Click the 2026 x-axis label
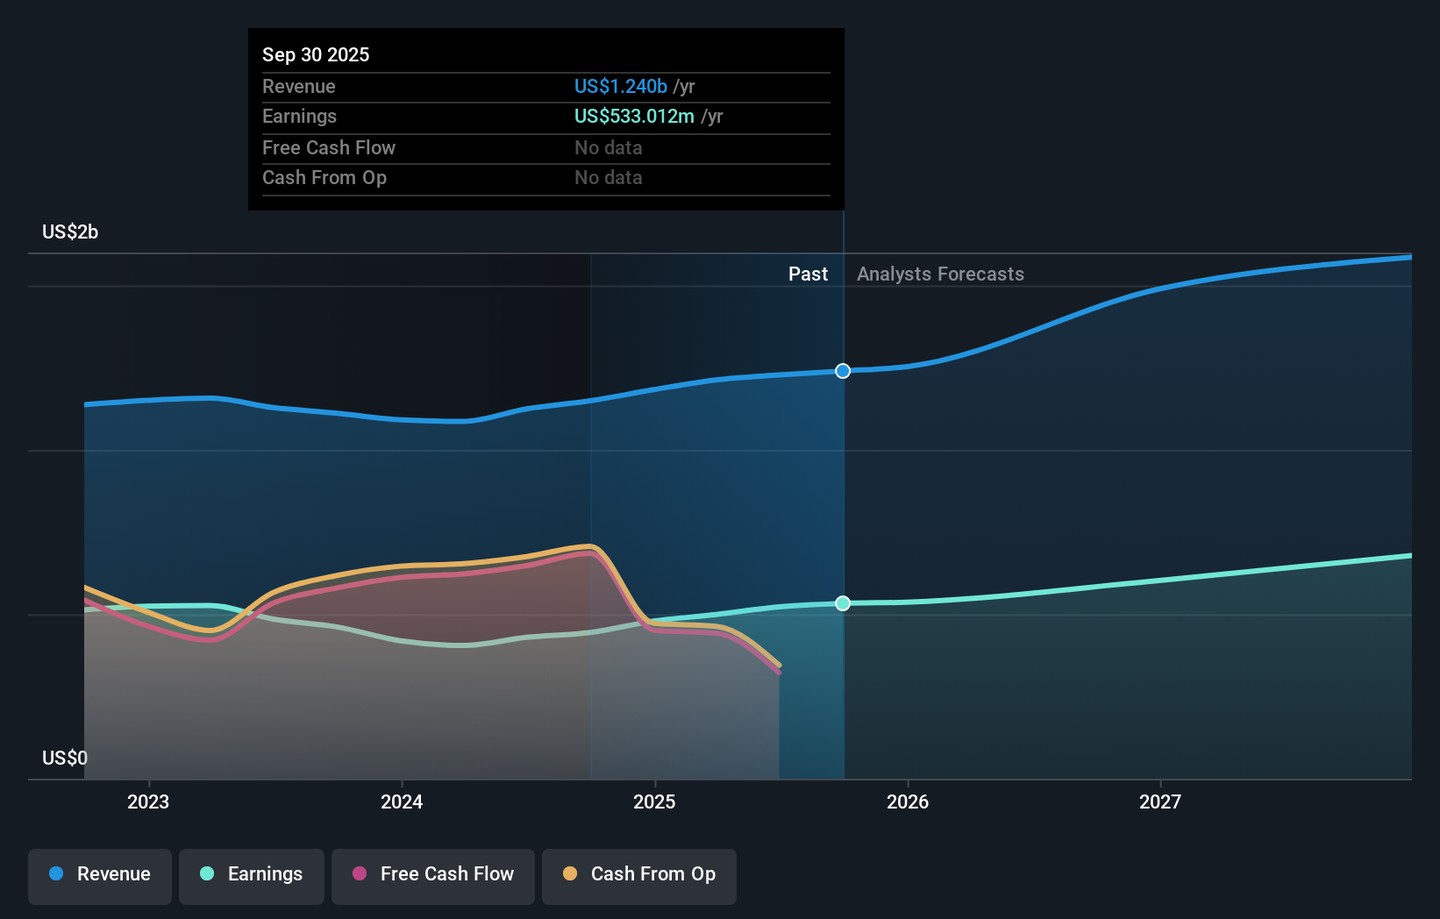1440x919 pixels. click(907, 802)
